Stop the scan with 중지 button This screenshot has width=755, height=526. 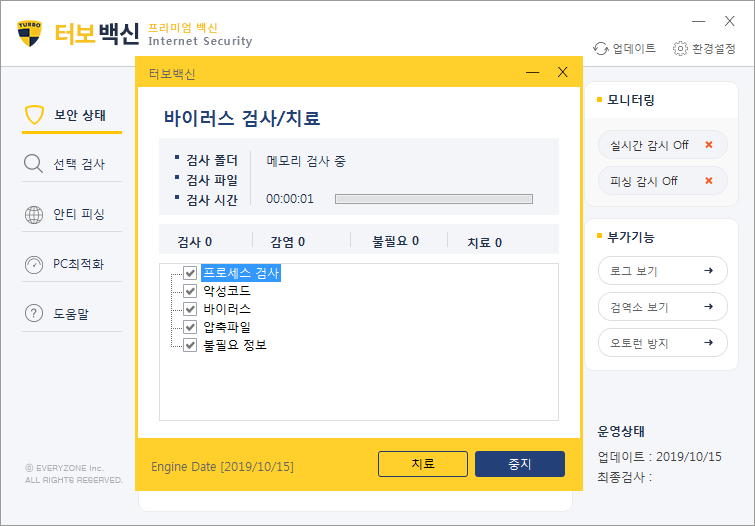tap(519, 464)
